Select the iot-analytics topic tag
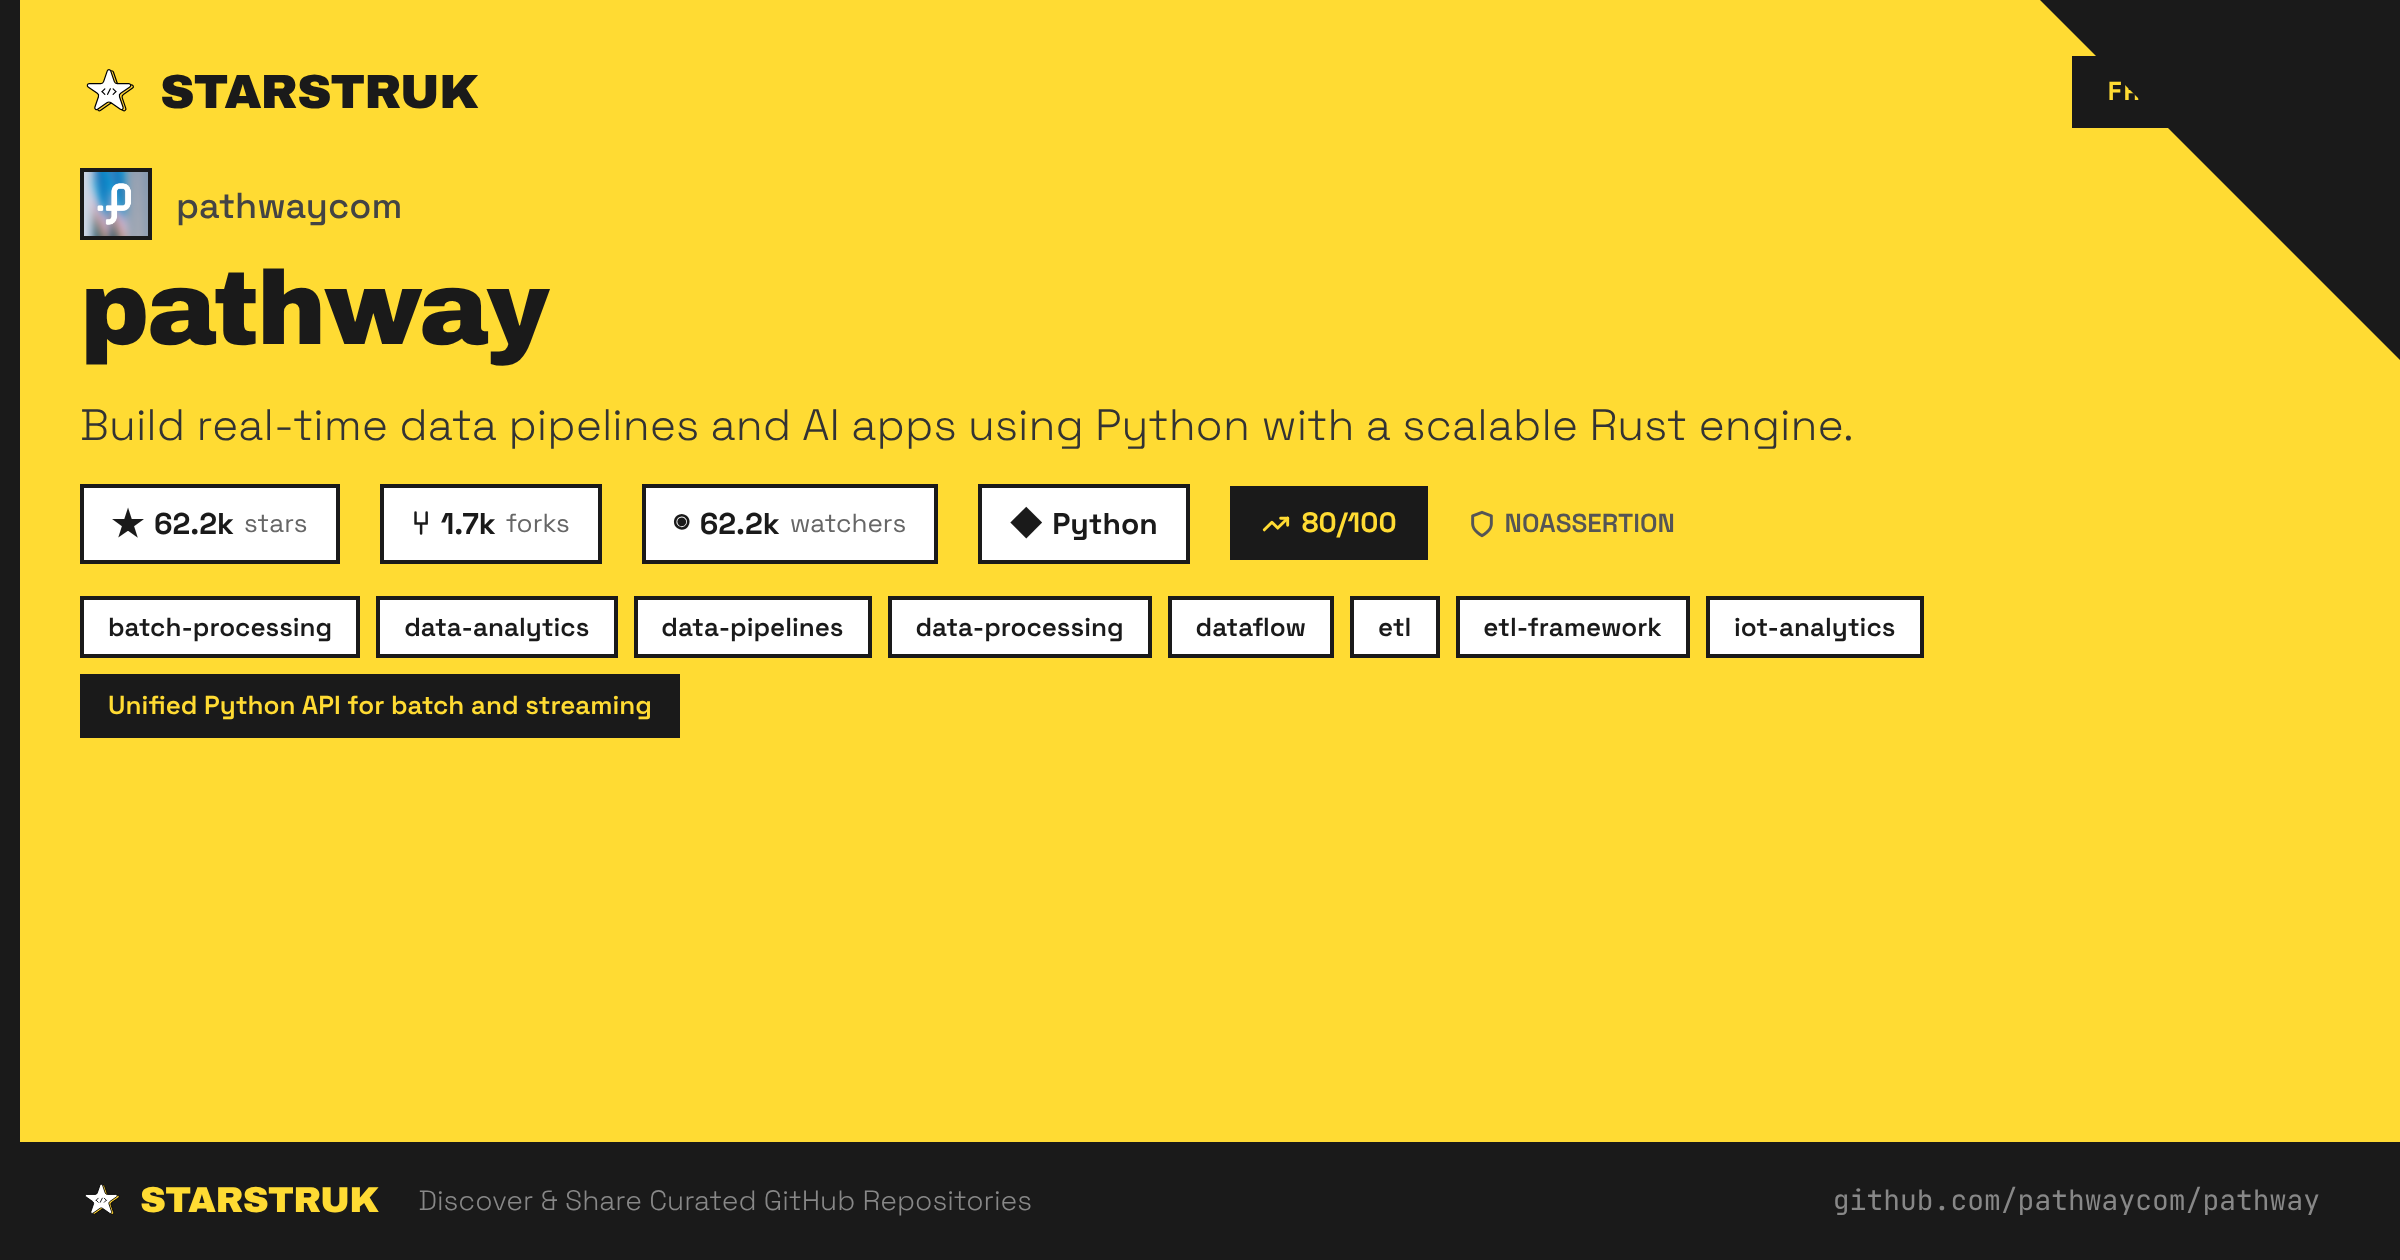Image resolution: width=2400 pixels, height=1260 pixels. pyautogui.click(x=1815, y=627)
